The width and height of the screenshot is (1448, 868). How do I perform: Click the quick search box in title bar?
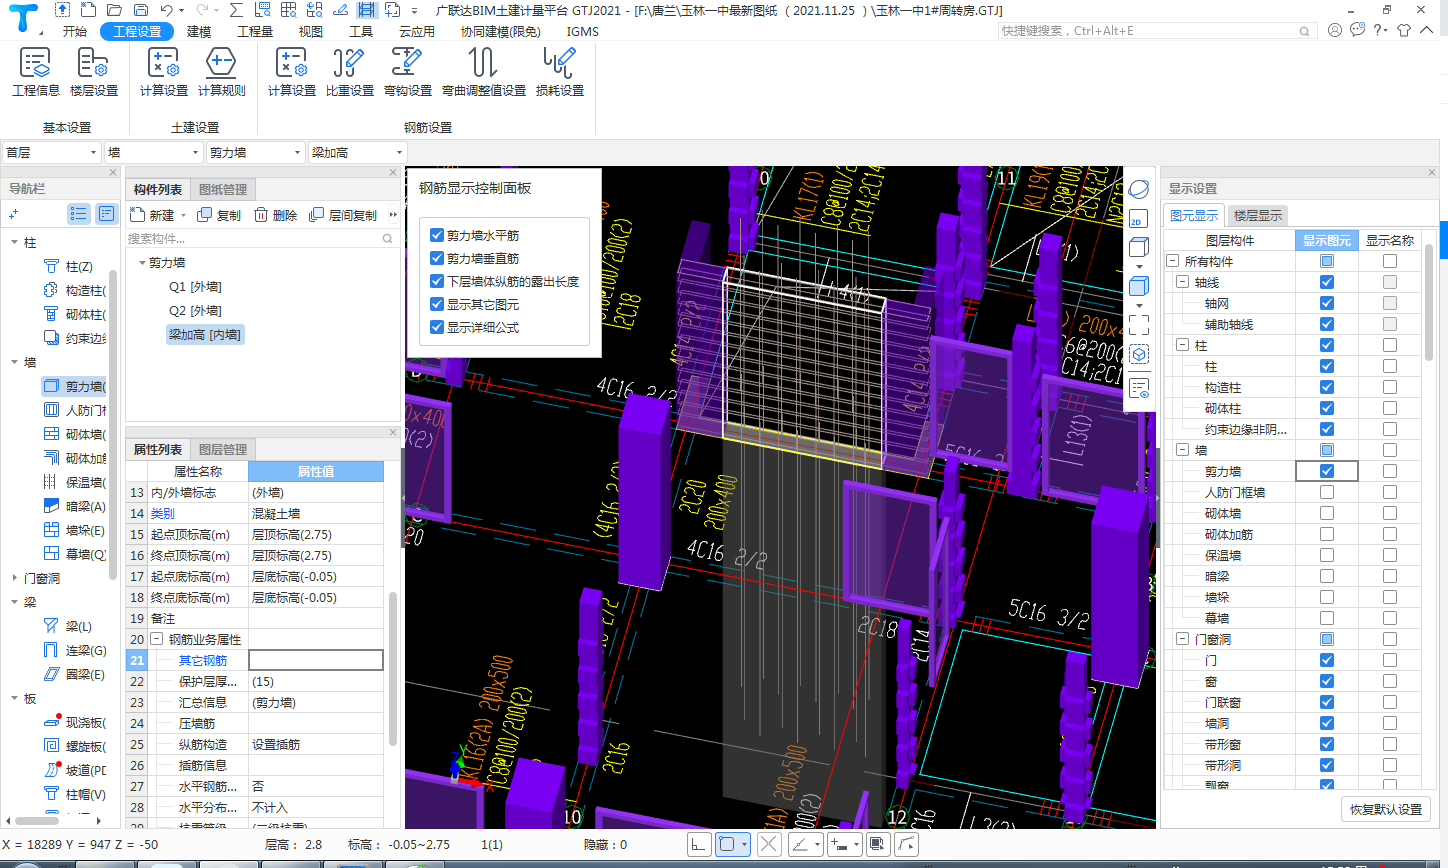(1157, 31)
